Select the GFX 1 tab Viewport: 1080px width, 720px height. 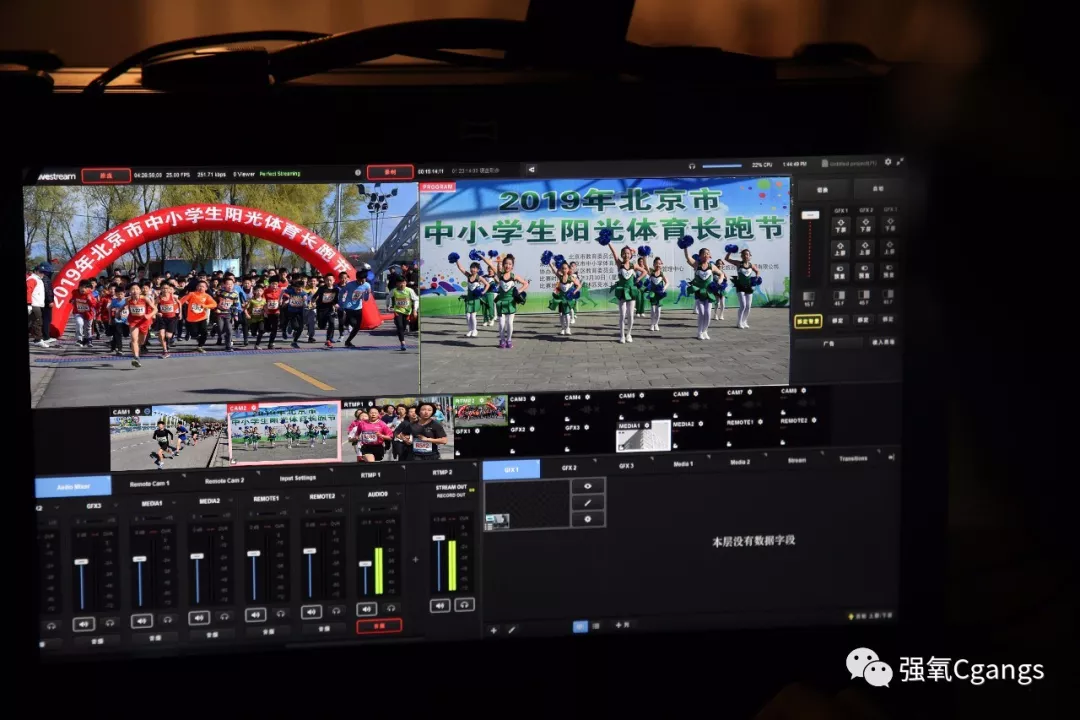tap(511, 469)
